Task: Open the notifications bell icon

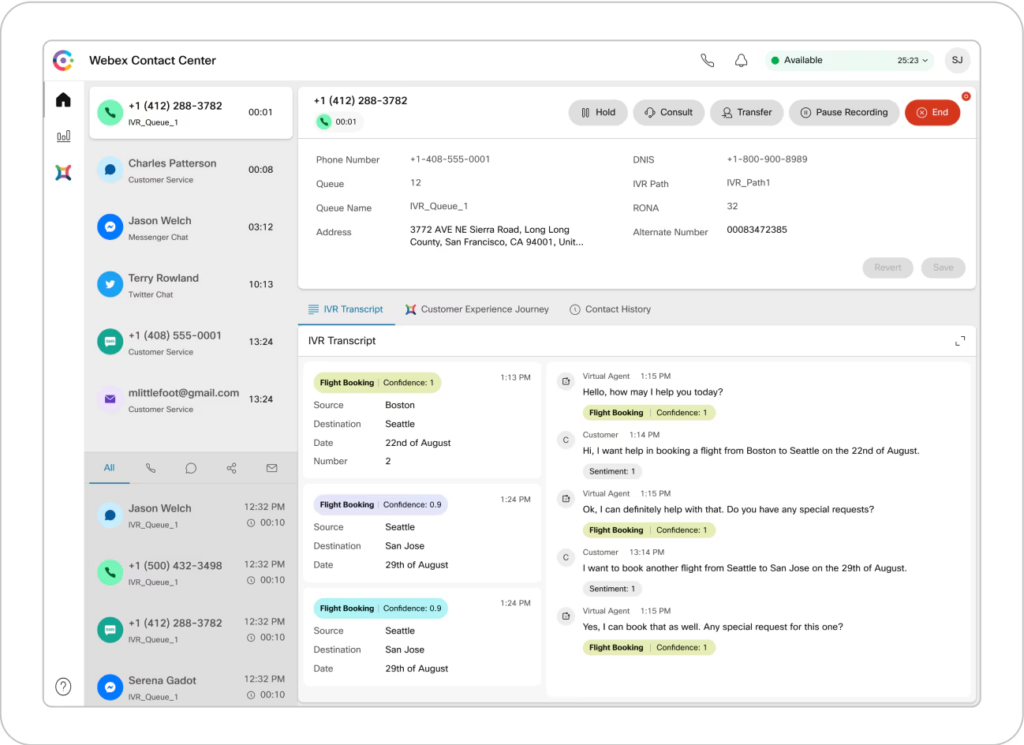Action: (x=741, y=61)
